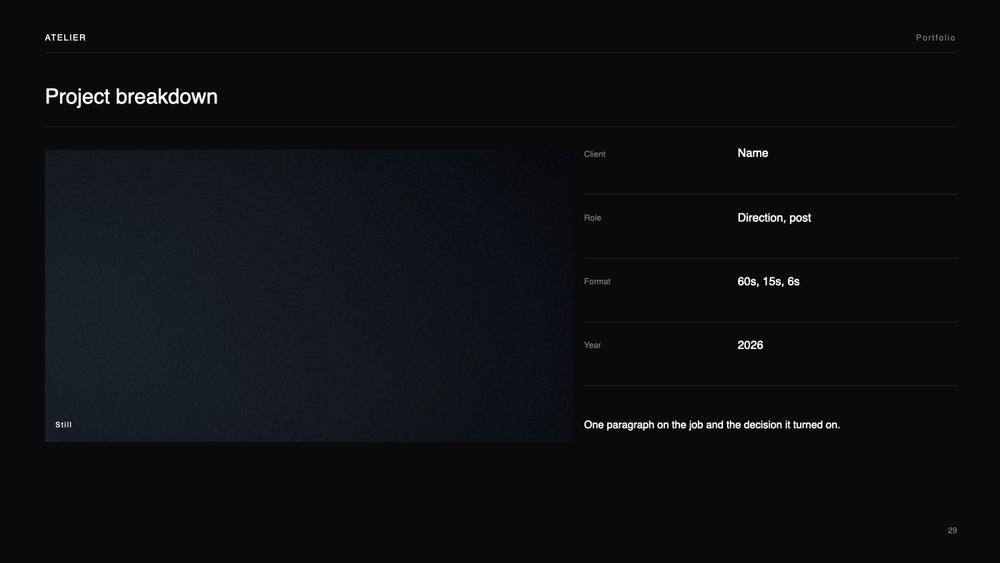Click the page number 29

pyautogui.click(x=952, y=530)
